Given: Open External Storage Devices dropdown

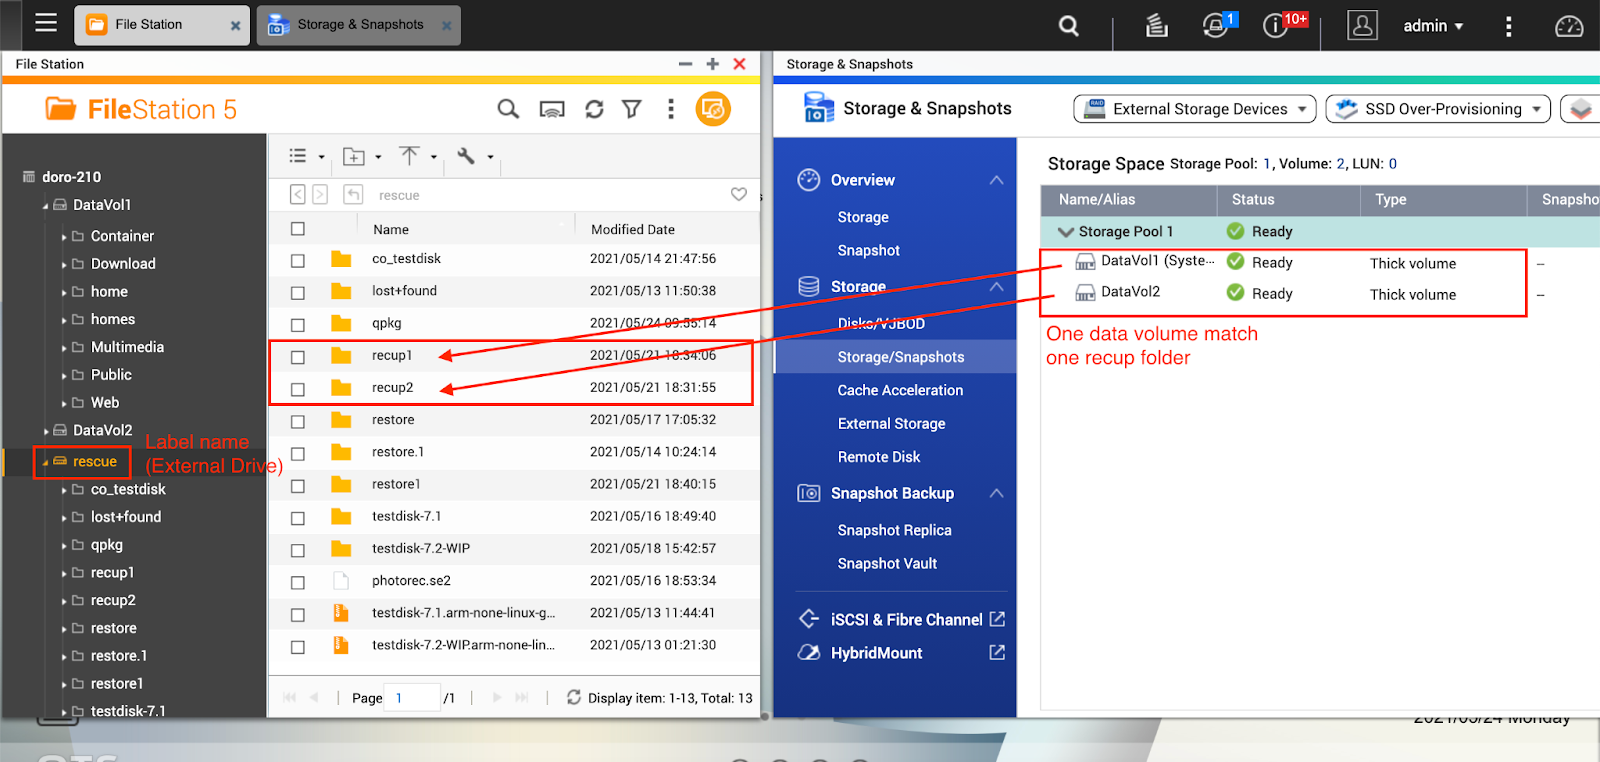Looking at the screenshot, I should 1195,109.
